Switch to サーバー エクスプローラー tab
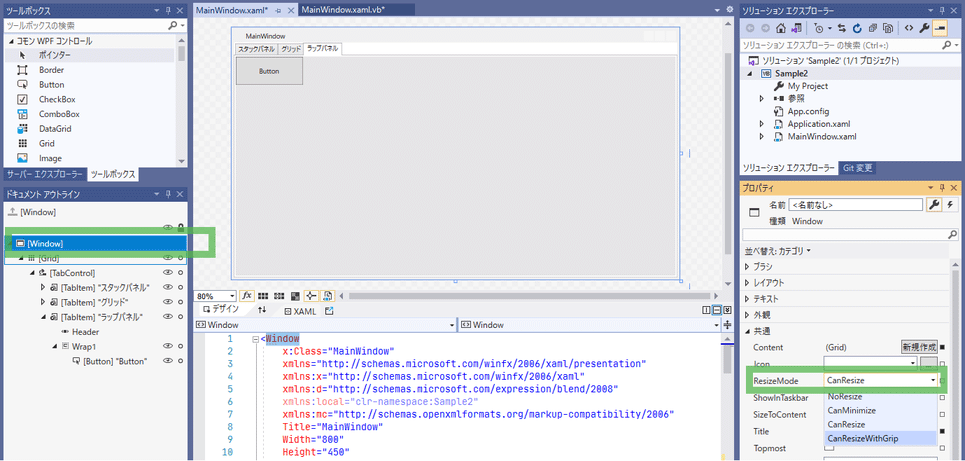 pyautogui.click(x=44, y=174)
